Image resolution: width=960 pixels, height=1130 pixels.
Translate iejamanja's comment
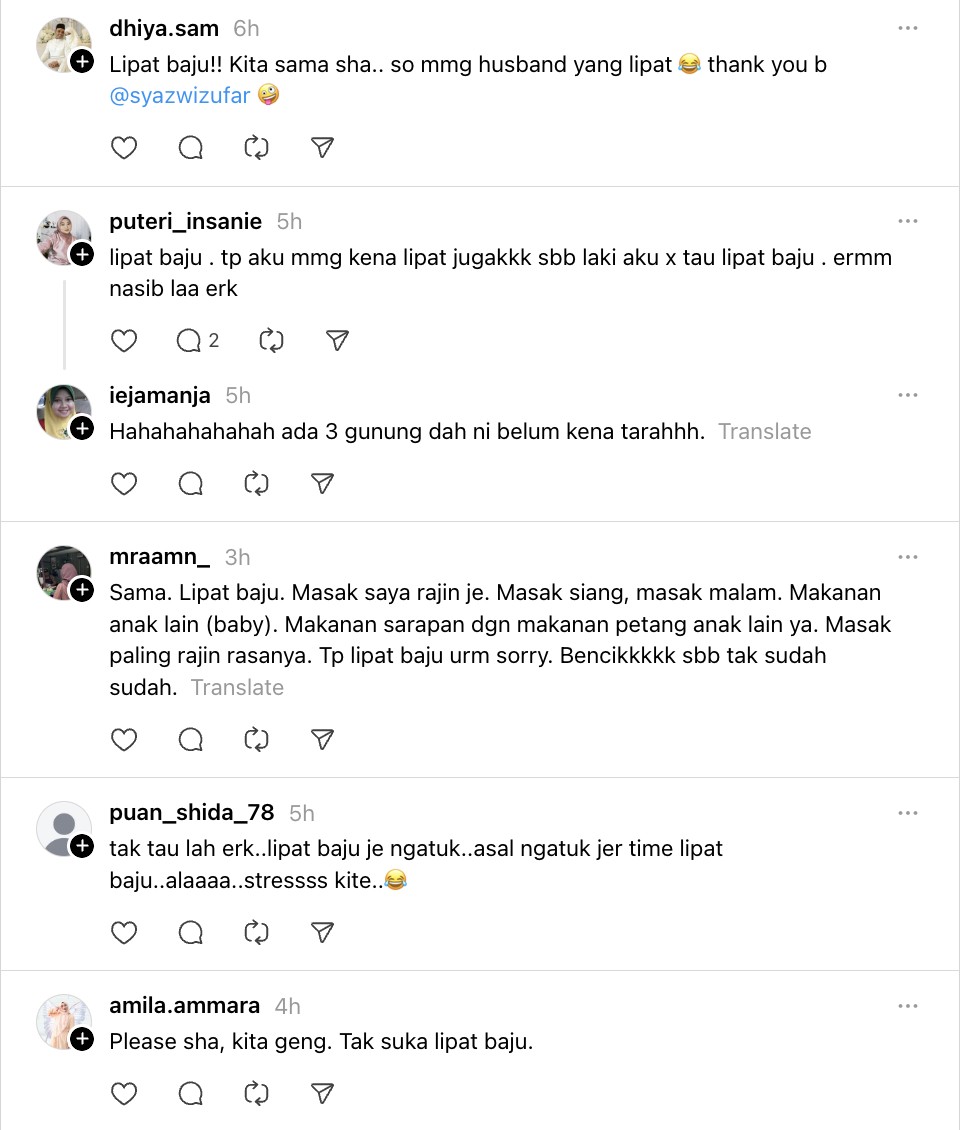tap(764, 432)
